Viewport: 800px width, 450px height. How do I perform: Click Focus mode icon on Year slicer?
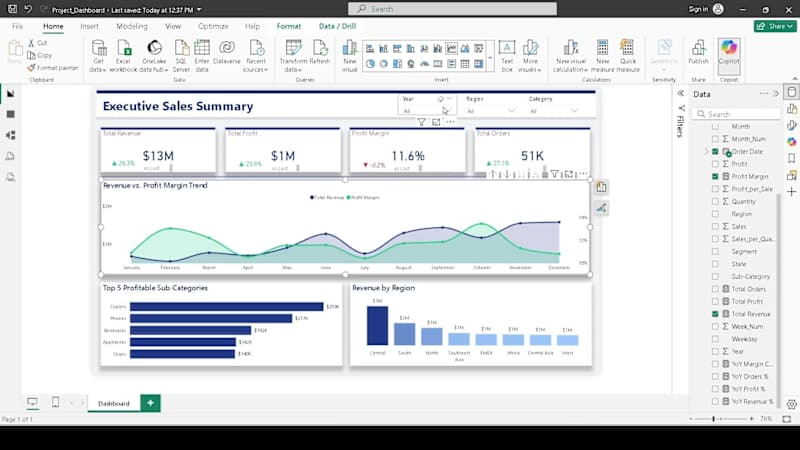click(x=436, y=122)
